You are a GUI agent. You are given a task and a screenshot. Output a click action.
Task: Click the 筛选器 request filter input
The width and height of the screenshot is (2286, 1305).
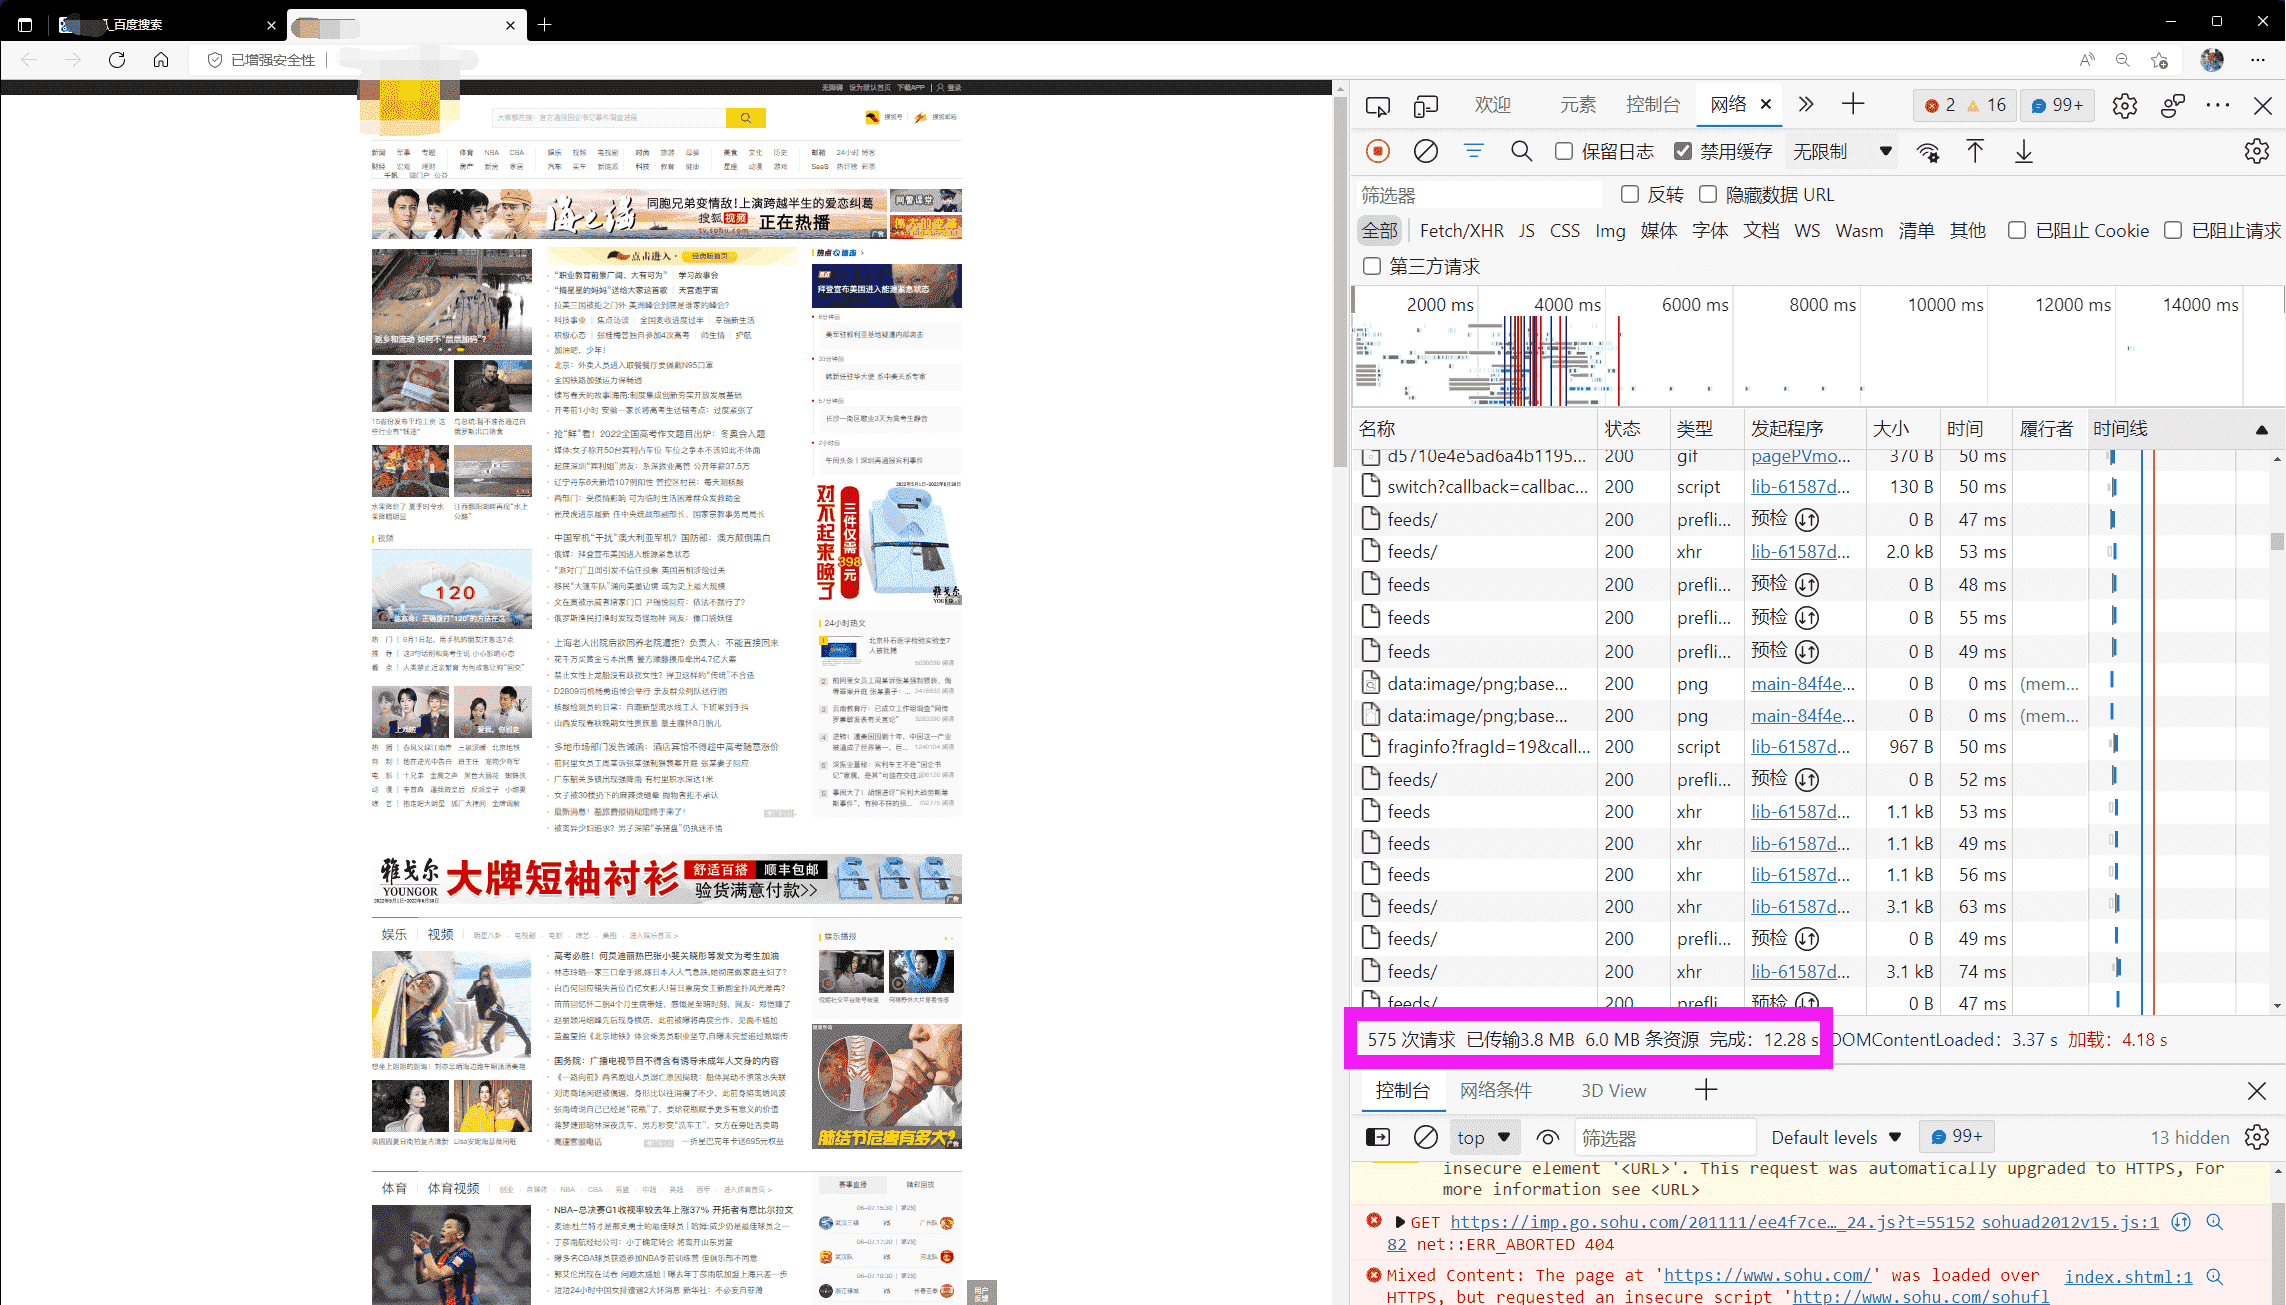(x=1477, y=193)
